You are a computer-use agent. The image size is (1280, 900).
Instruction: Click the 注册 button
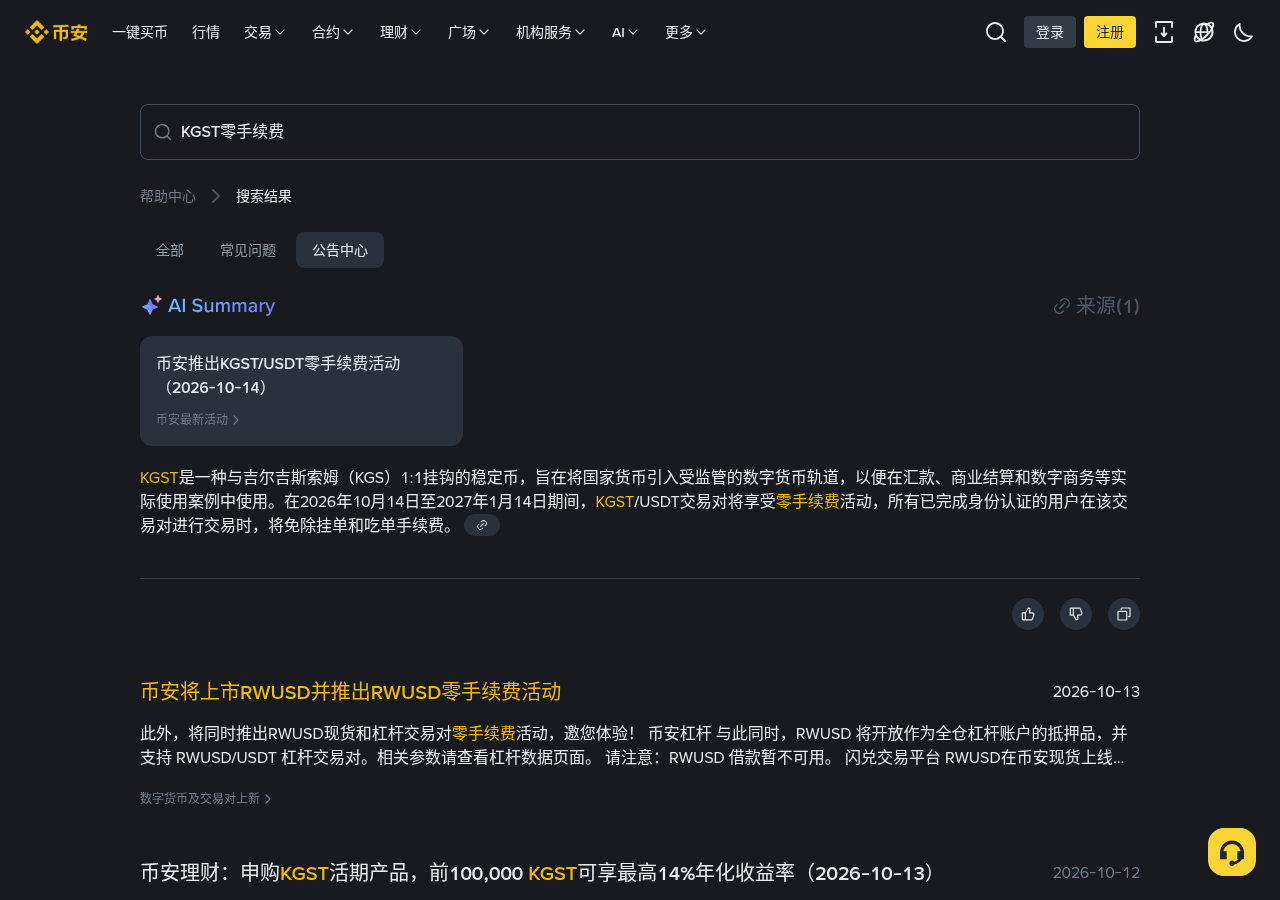point(1110,32)
